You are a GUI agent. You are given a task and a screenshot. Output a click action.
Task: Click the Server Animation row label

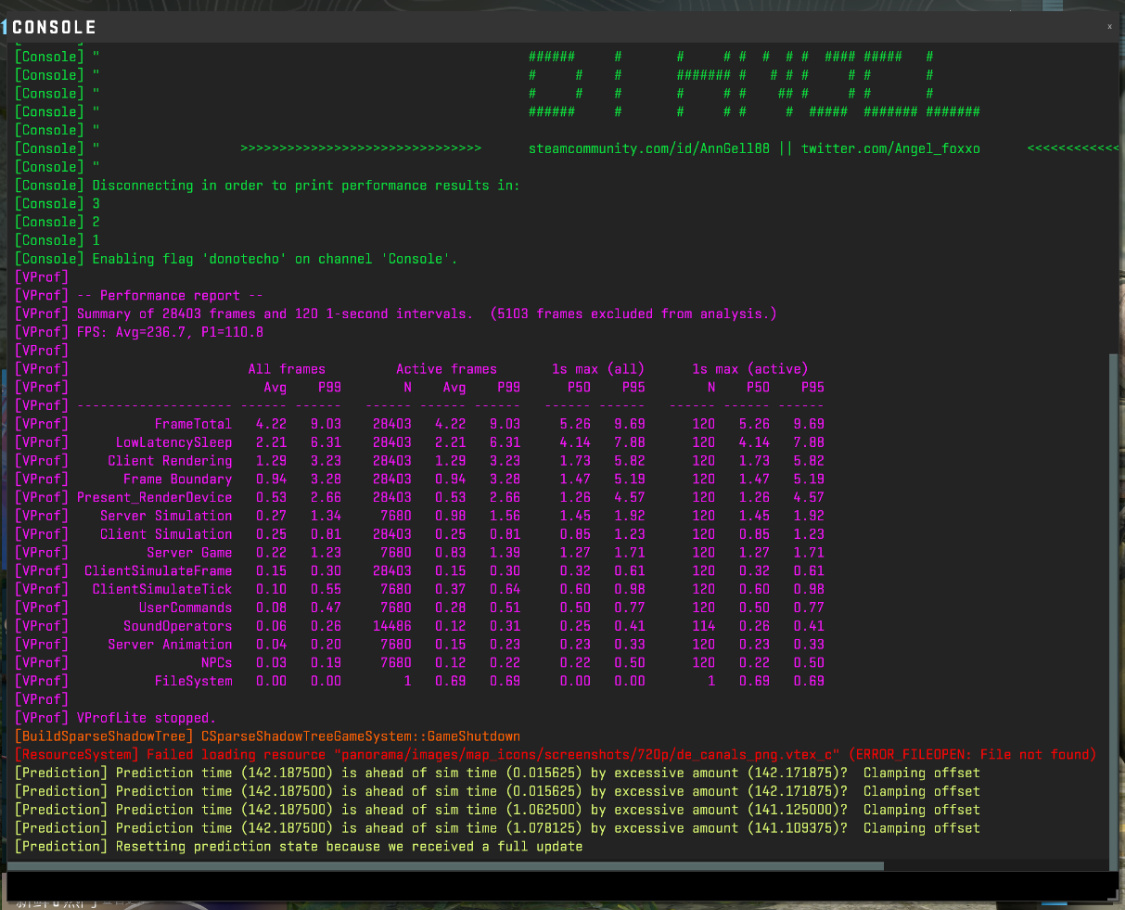(170, 644)
